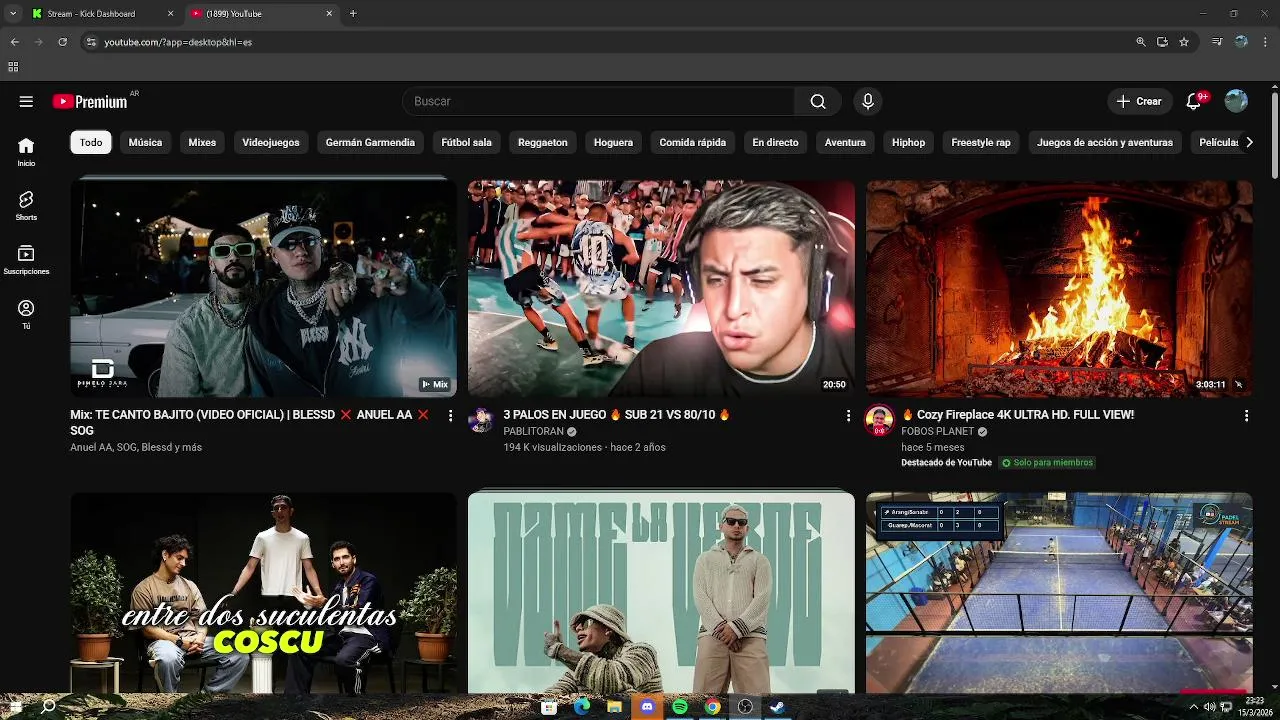Select the Reggaeton chip
Screen dimensions: 1280x720
543,142
